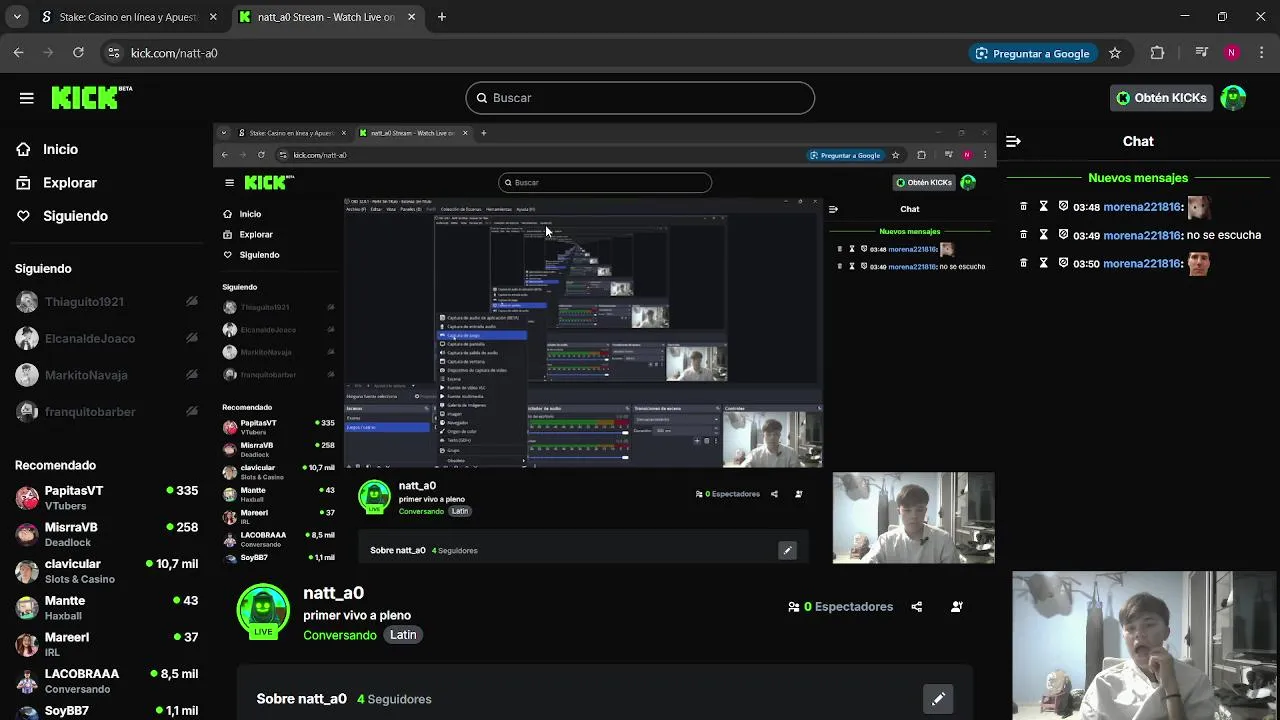Screen dimensions: 1280x720
Task: Open recommended channel Mareerl IRL
Action: (107, 644)
